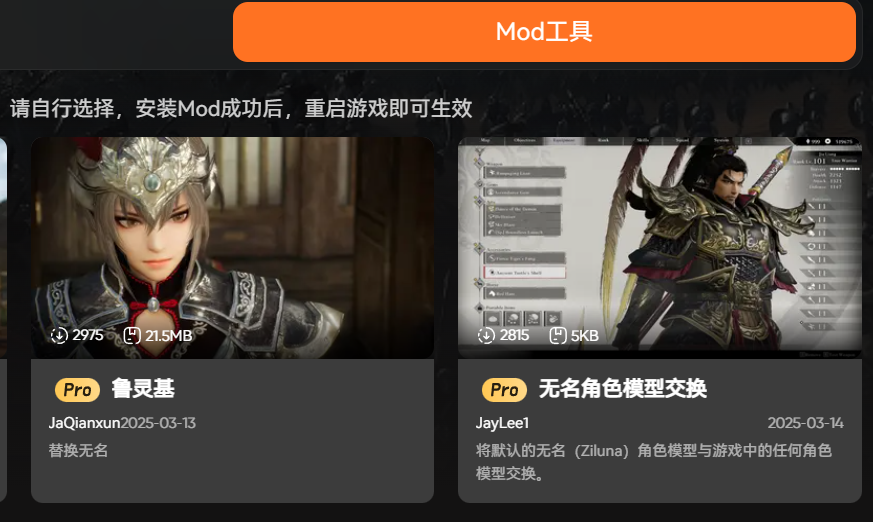The height and width of the screenshot is (522, 873).
Task: Click the 请自行选择 instruction text
Action: pos(241,108)
